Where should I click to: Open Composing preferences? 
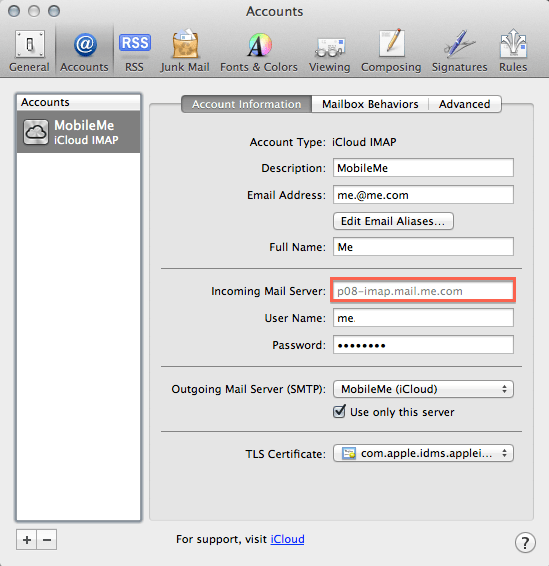click(391, 51)
